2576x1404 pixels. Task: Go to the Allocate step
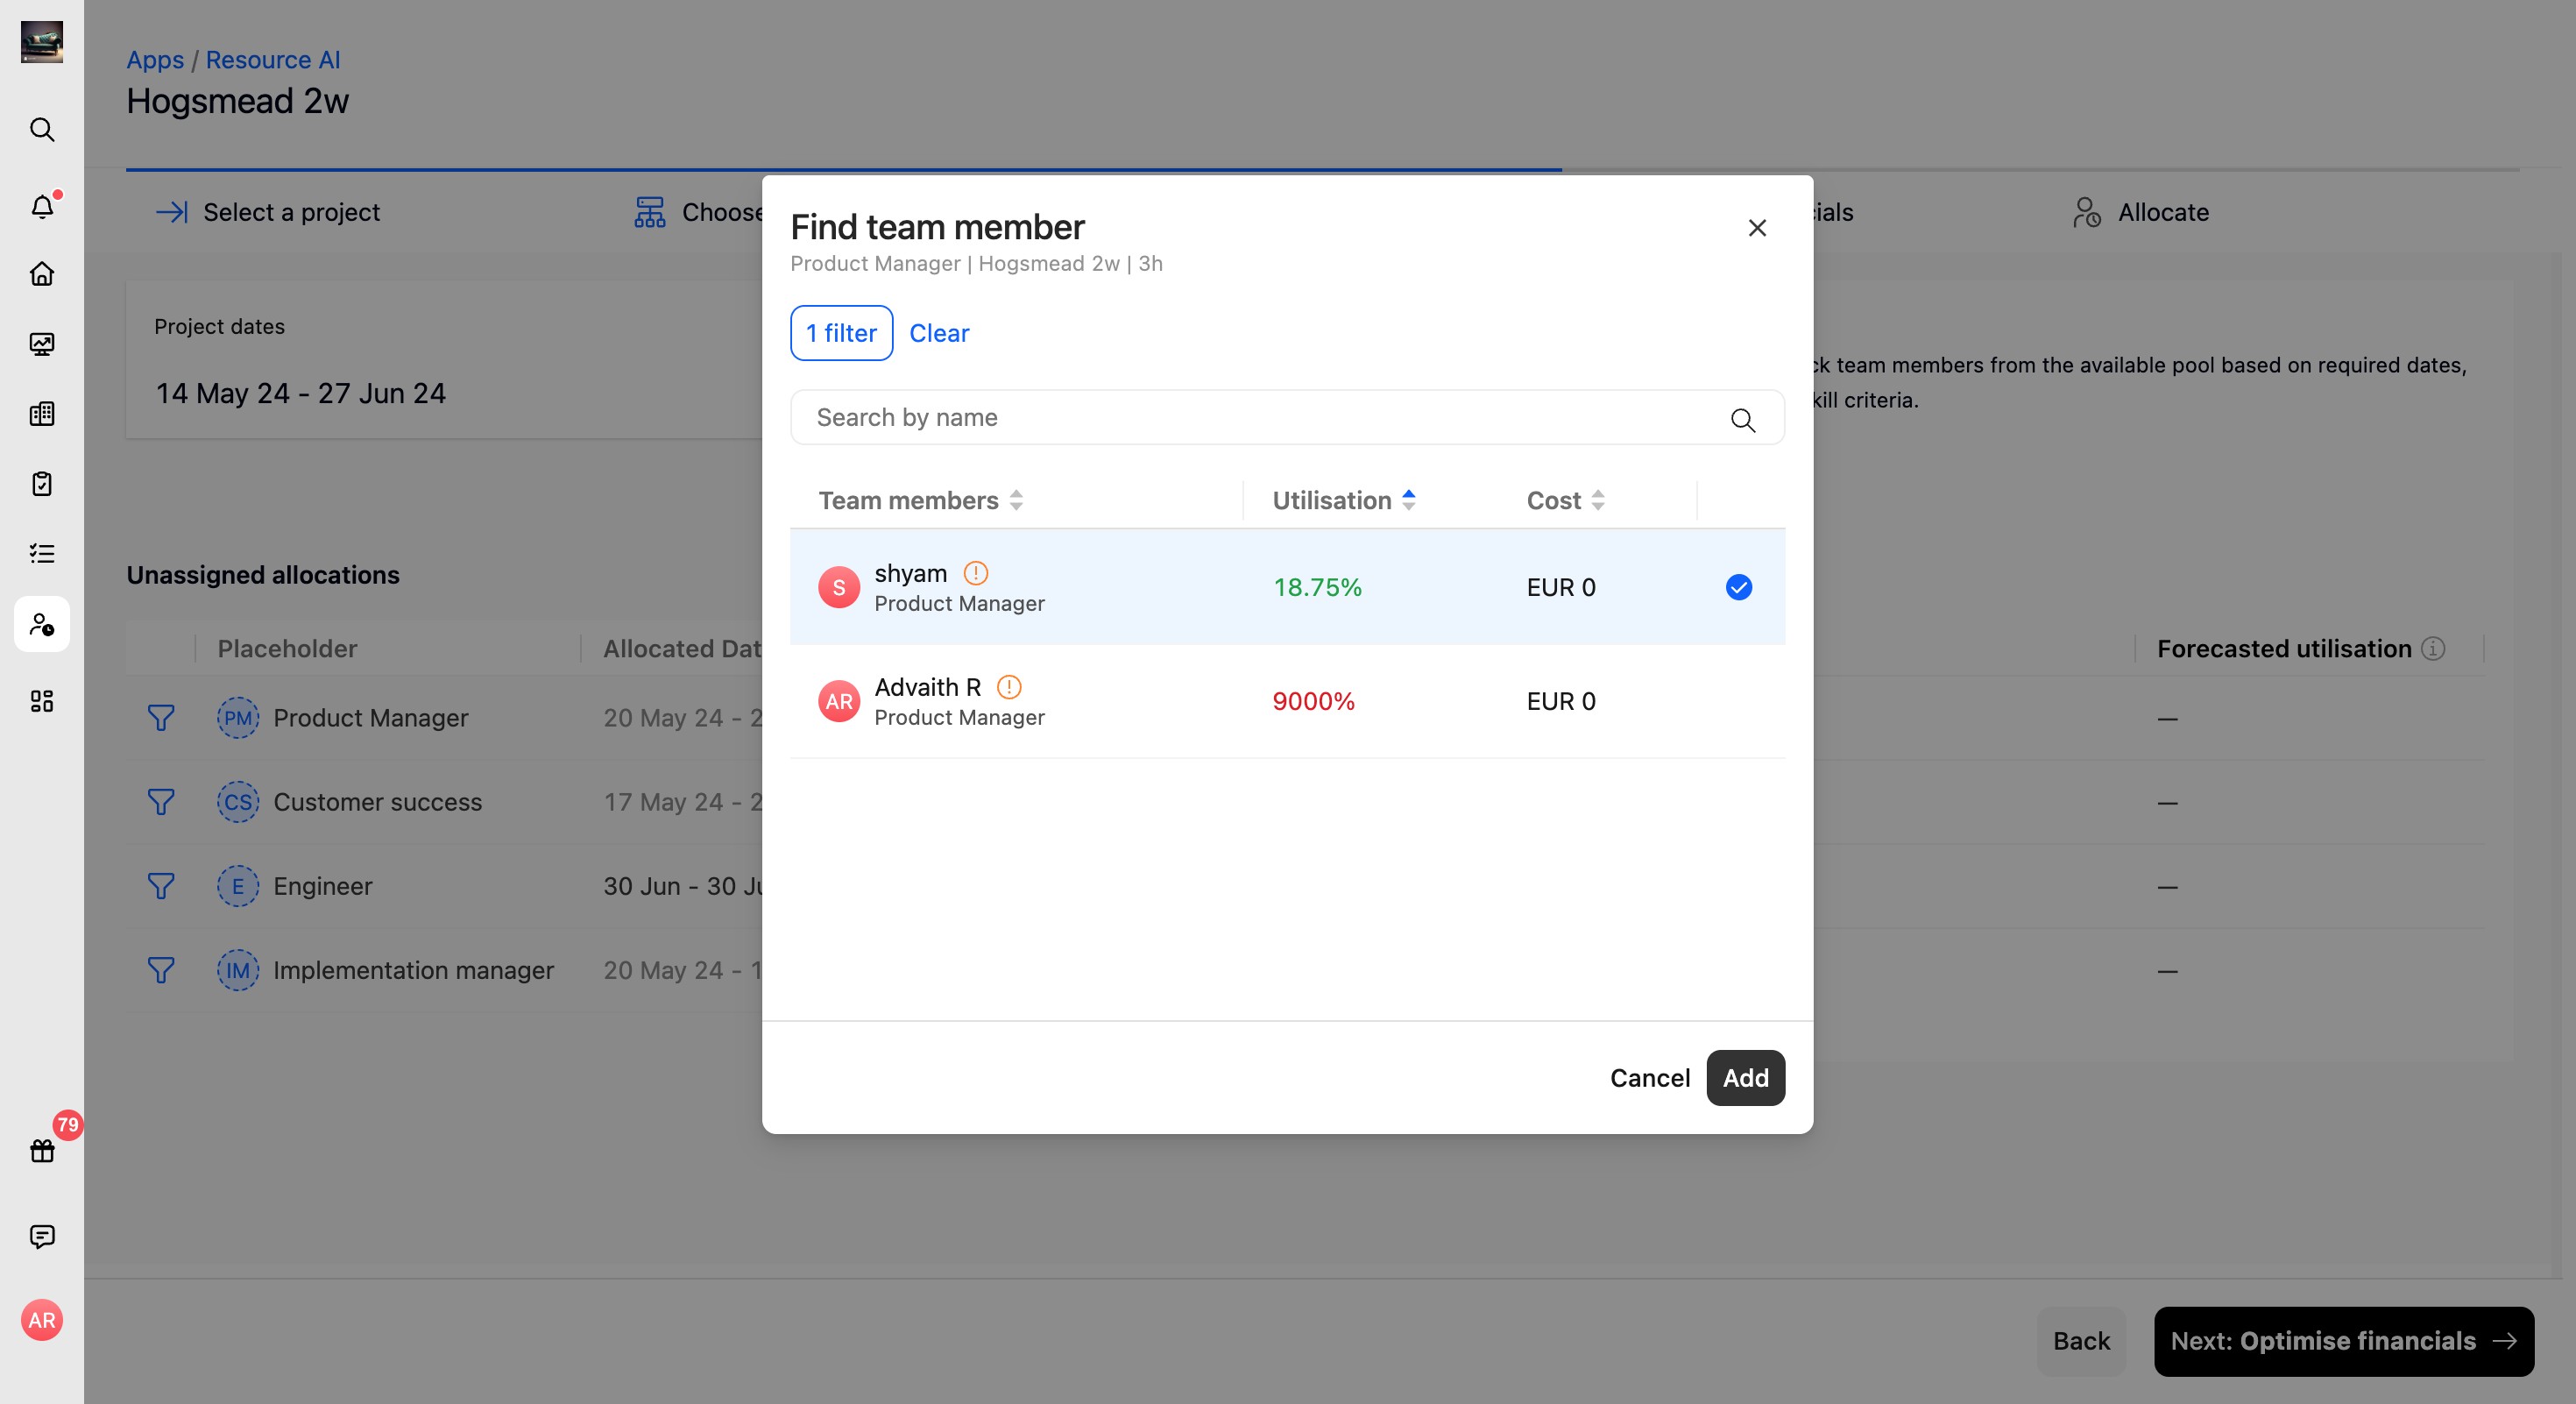tap(2141, 212)
